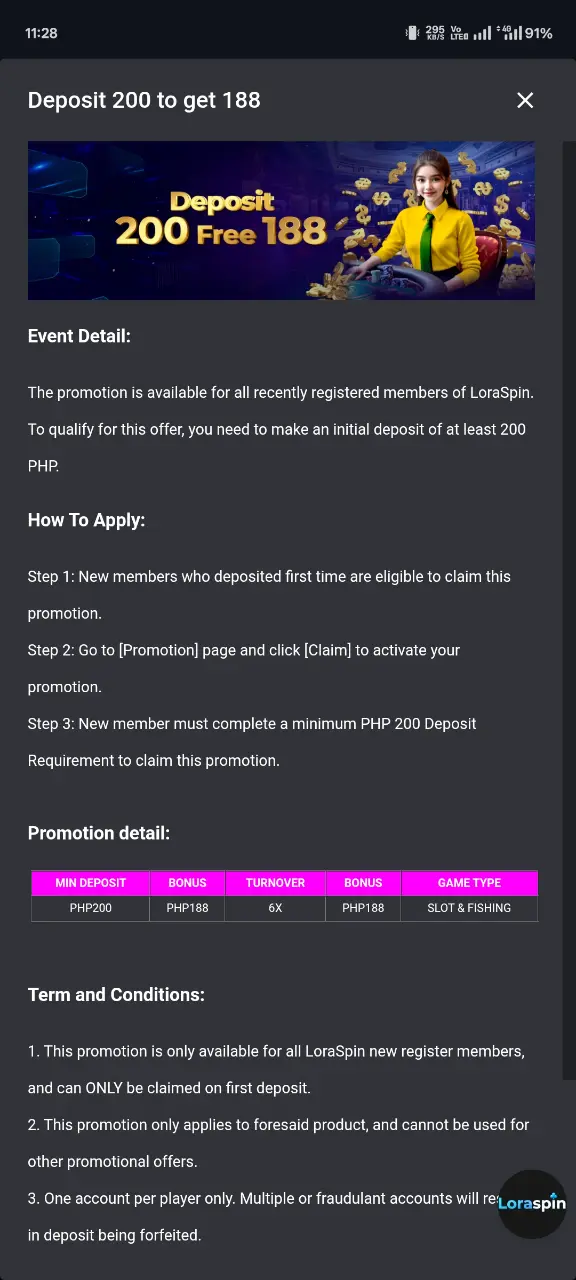
Task: Click the 6X turnover cell
Action: click(x=275, y=908)
